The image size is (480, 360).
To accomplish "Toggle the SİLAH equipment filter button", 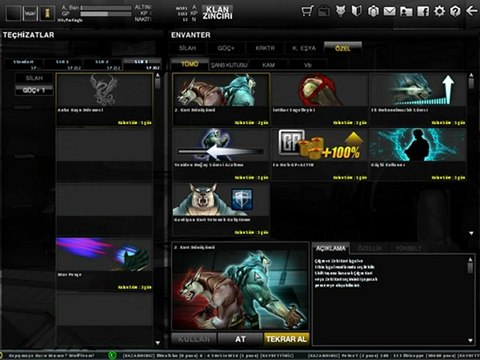I will pyautogui.click(x=34, y=78).
